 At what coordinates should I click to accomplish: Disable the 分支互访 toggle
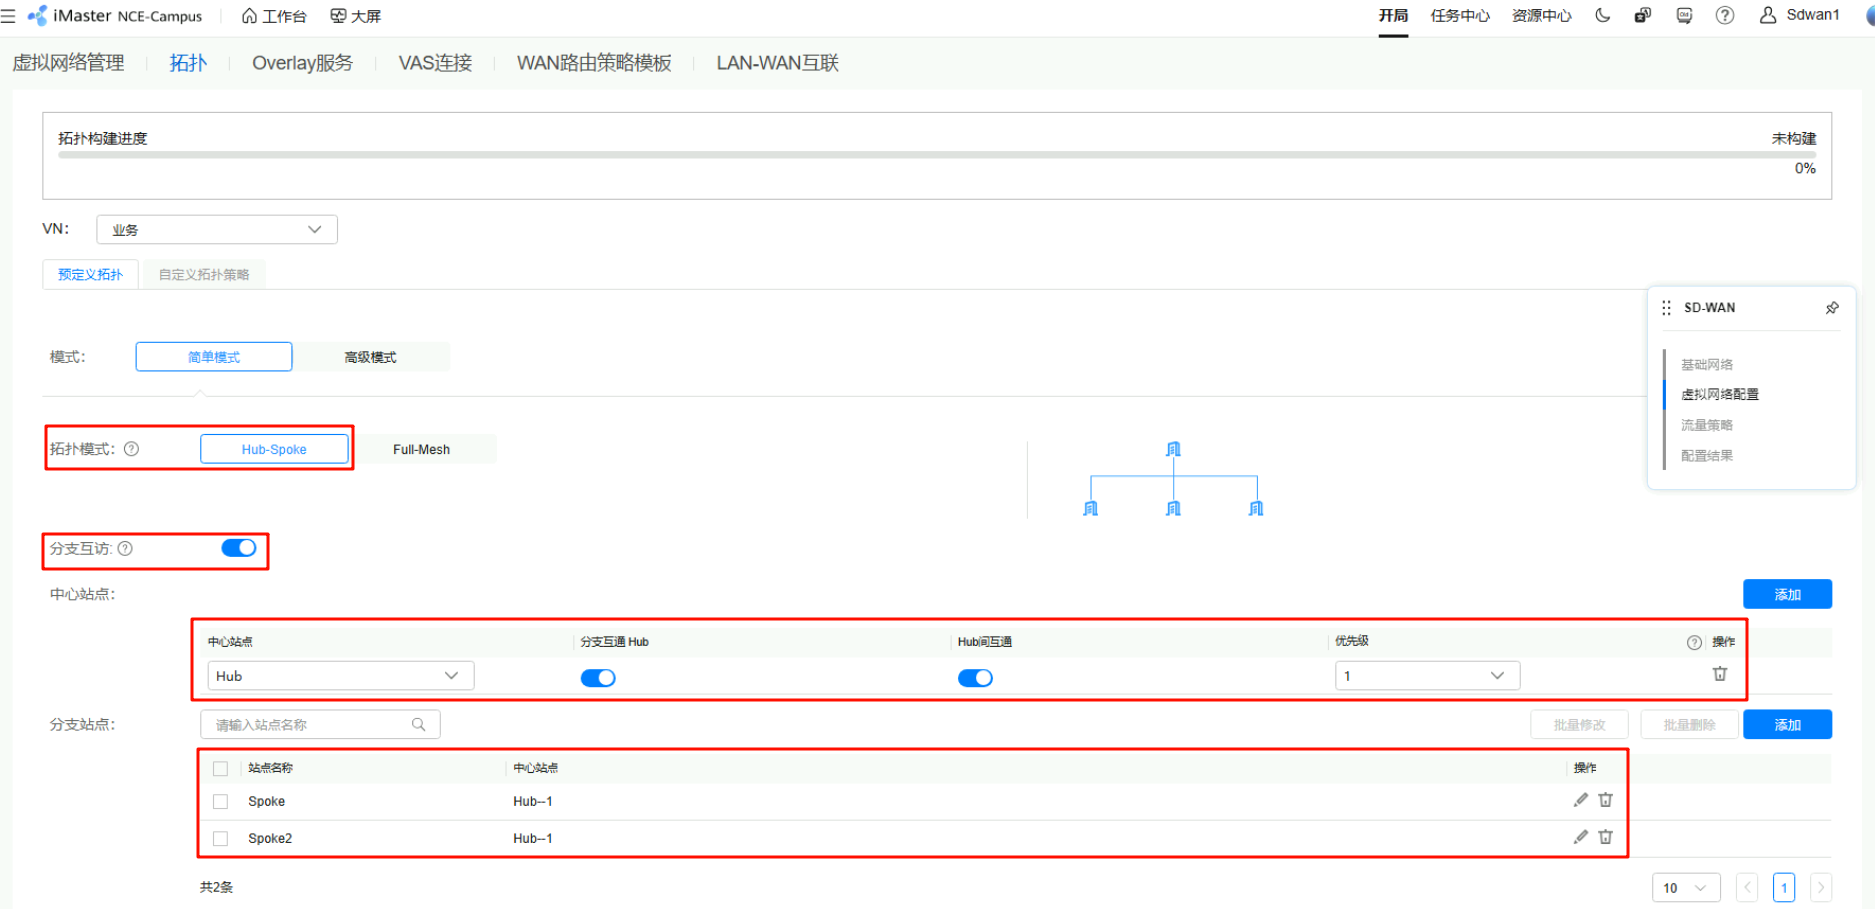[239, 548]
